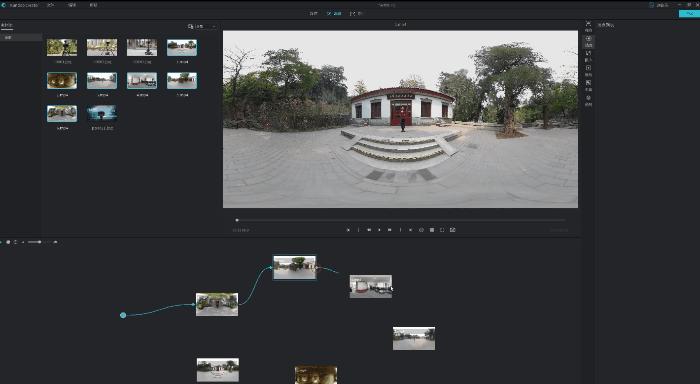
Task: Open the media filter dropdown above thumbnails
Action: [x=206, y=27]
